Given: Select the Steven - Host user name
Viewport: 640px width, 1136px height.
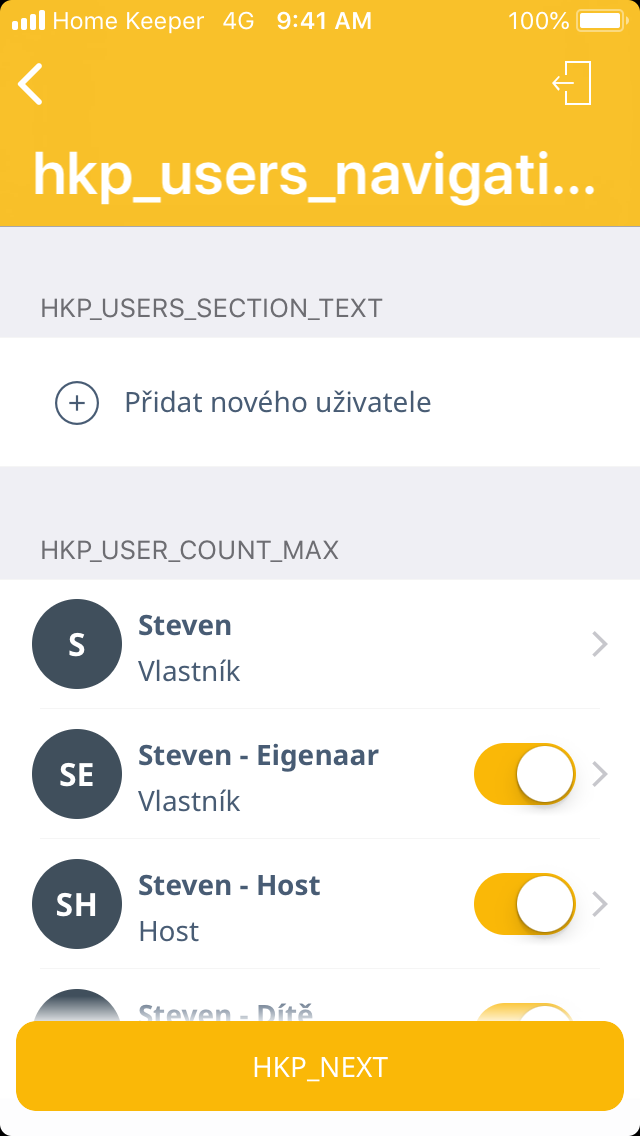Looking at the screenshot, I should click(229, 886).
